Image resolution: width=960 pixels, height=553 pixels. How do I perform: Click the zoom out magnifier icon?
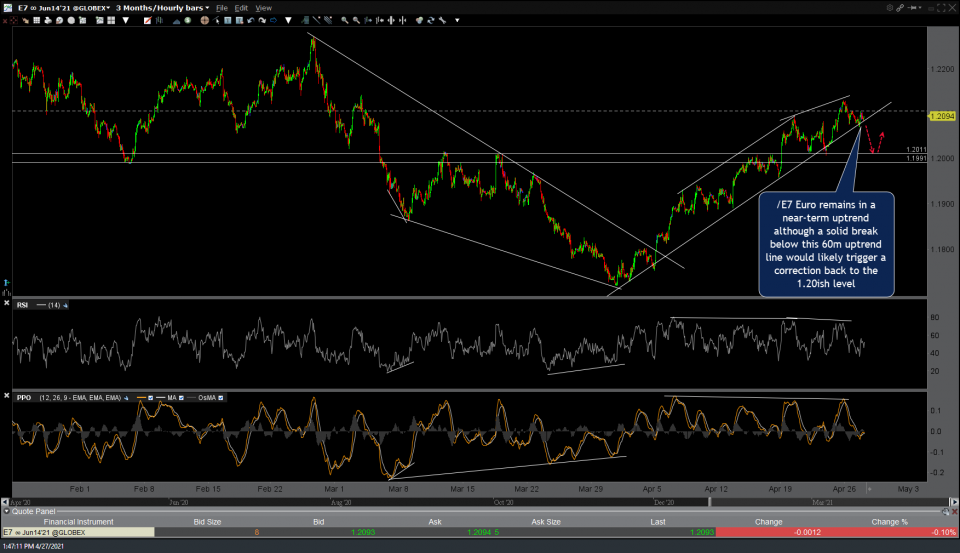357,20
